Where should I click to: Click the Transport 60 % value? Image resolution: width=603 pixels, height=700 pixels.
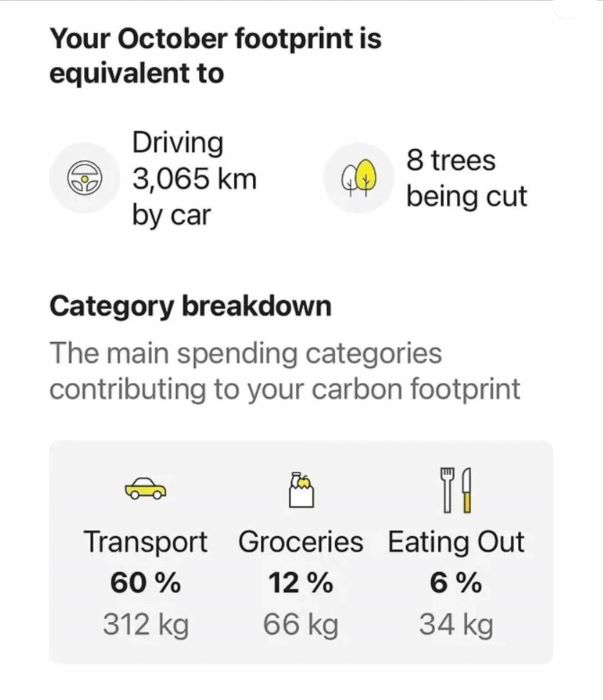145,582
